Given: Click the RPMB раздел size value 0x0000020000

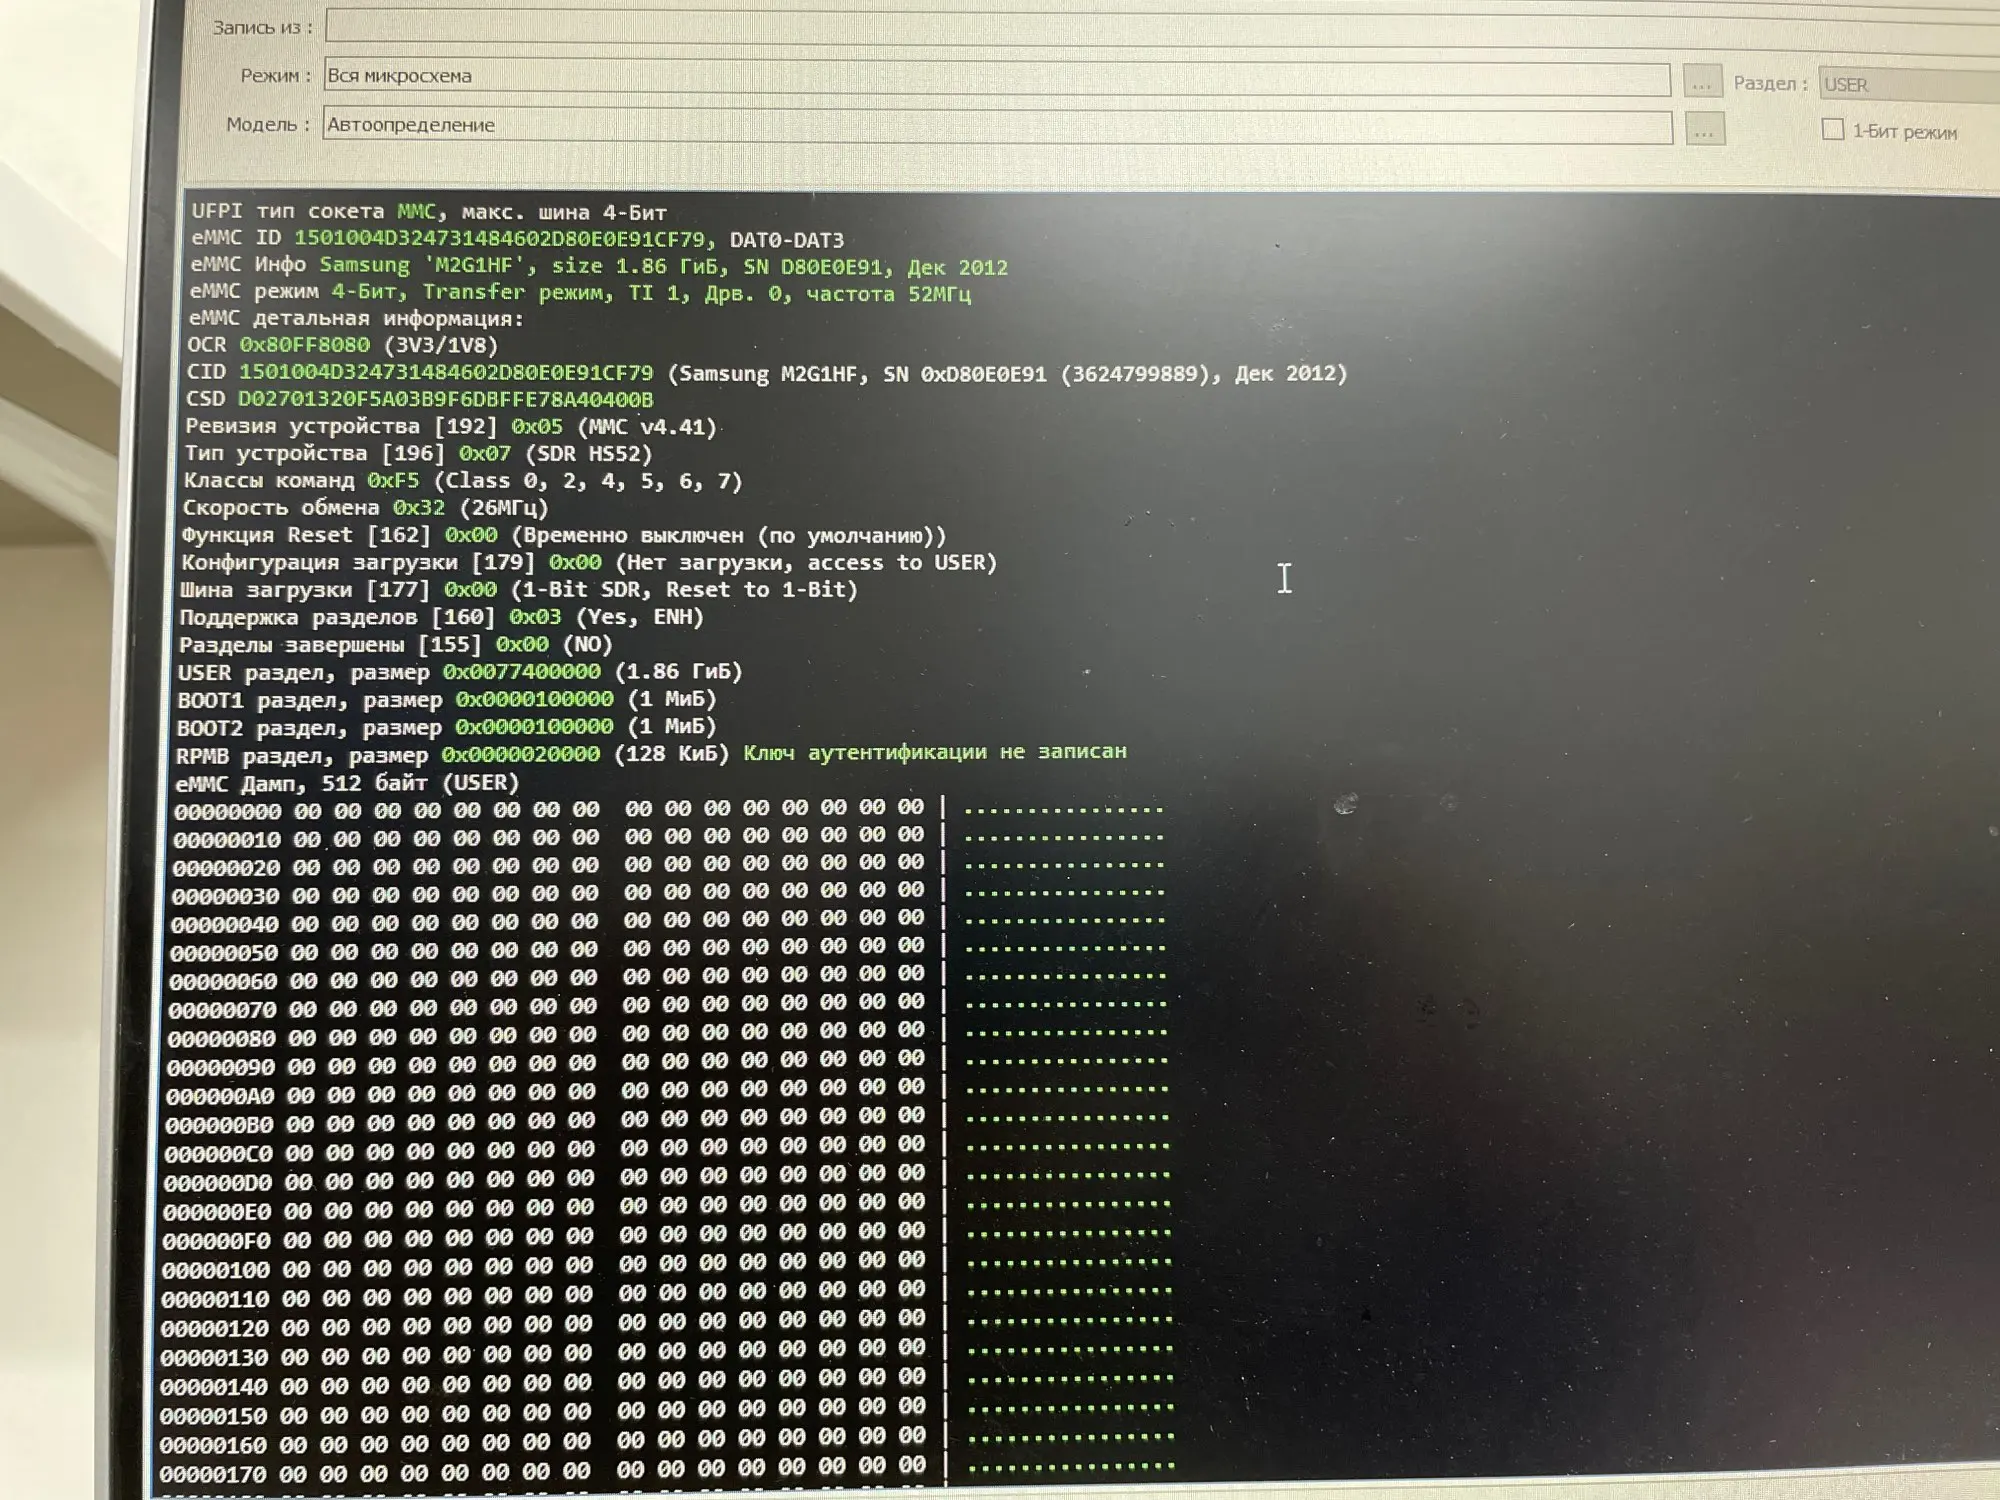Looking at the screenshot, I should tap(521, 755).
